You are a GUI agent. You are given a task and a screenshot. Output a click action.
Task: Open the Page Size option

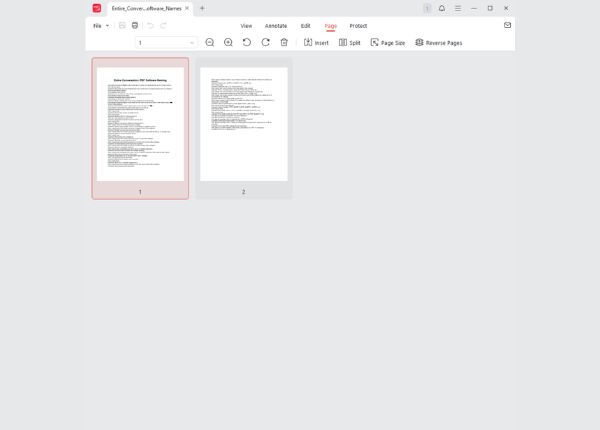tap(388, 42)
